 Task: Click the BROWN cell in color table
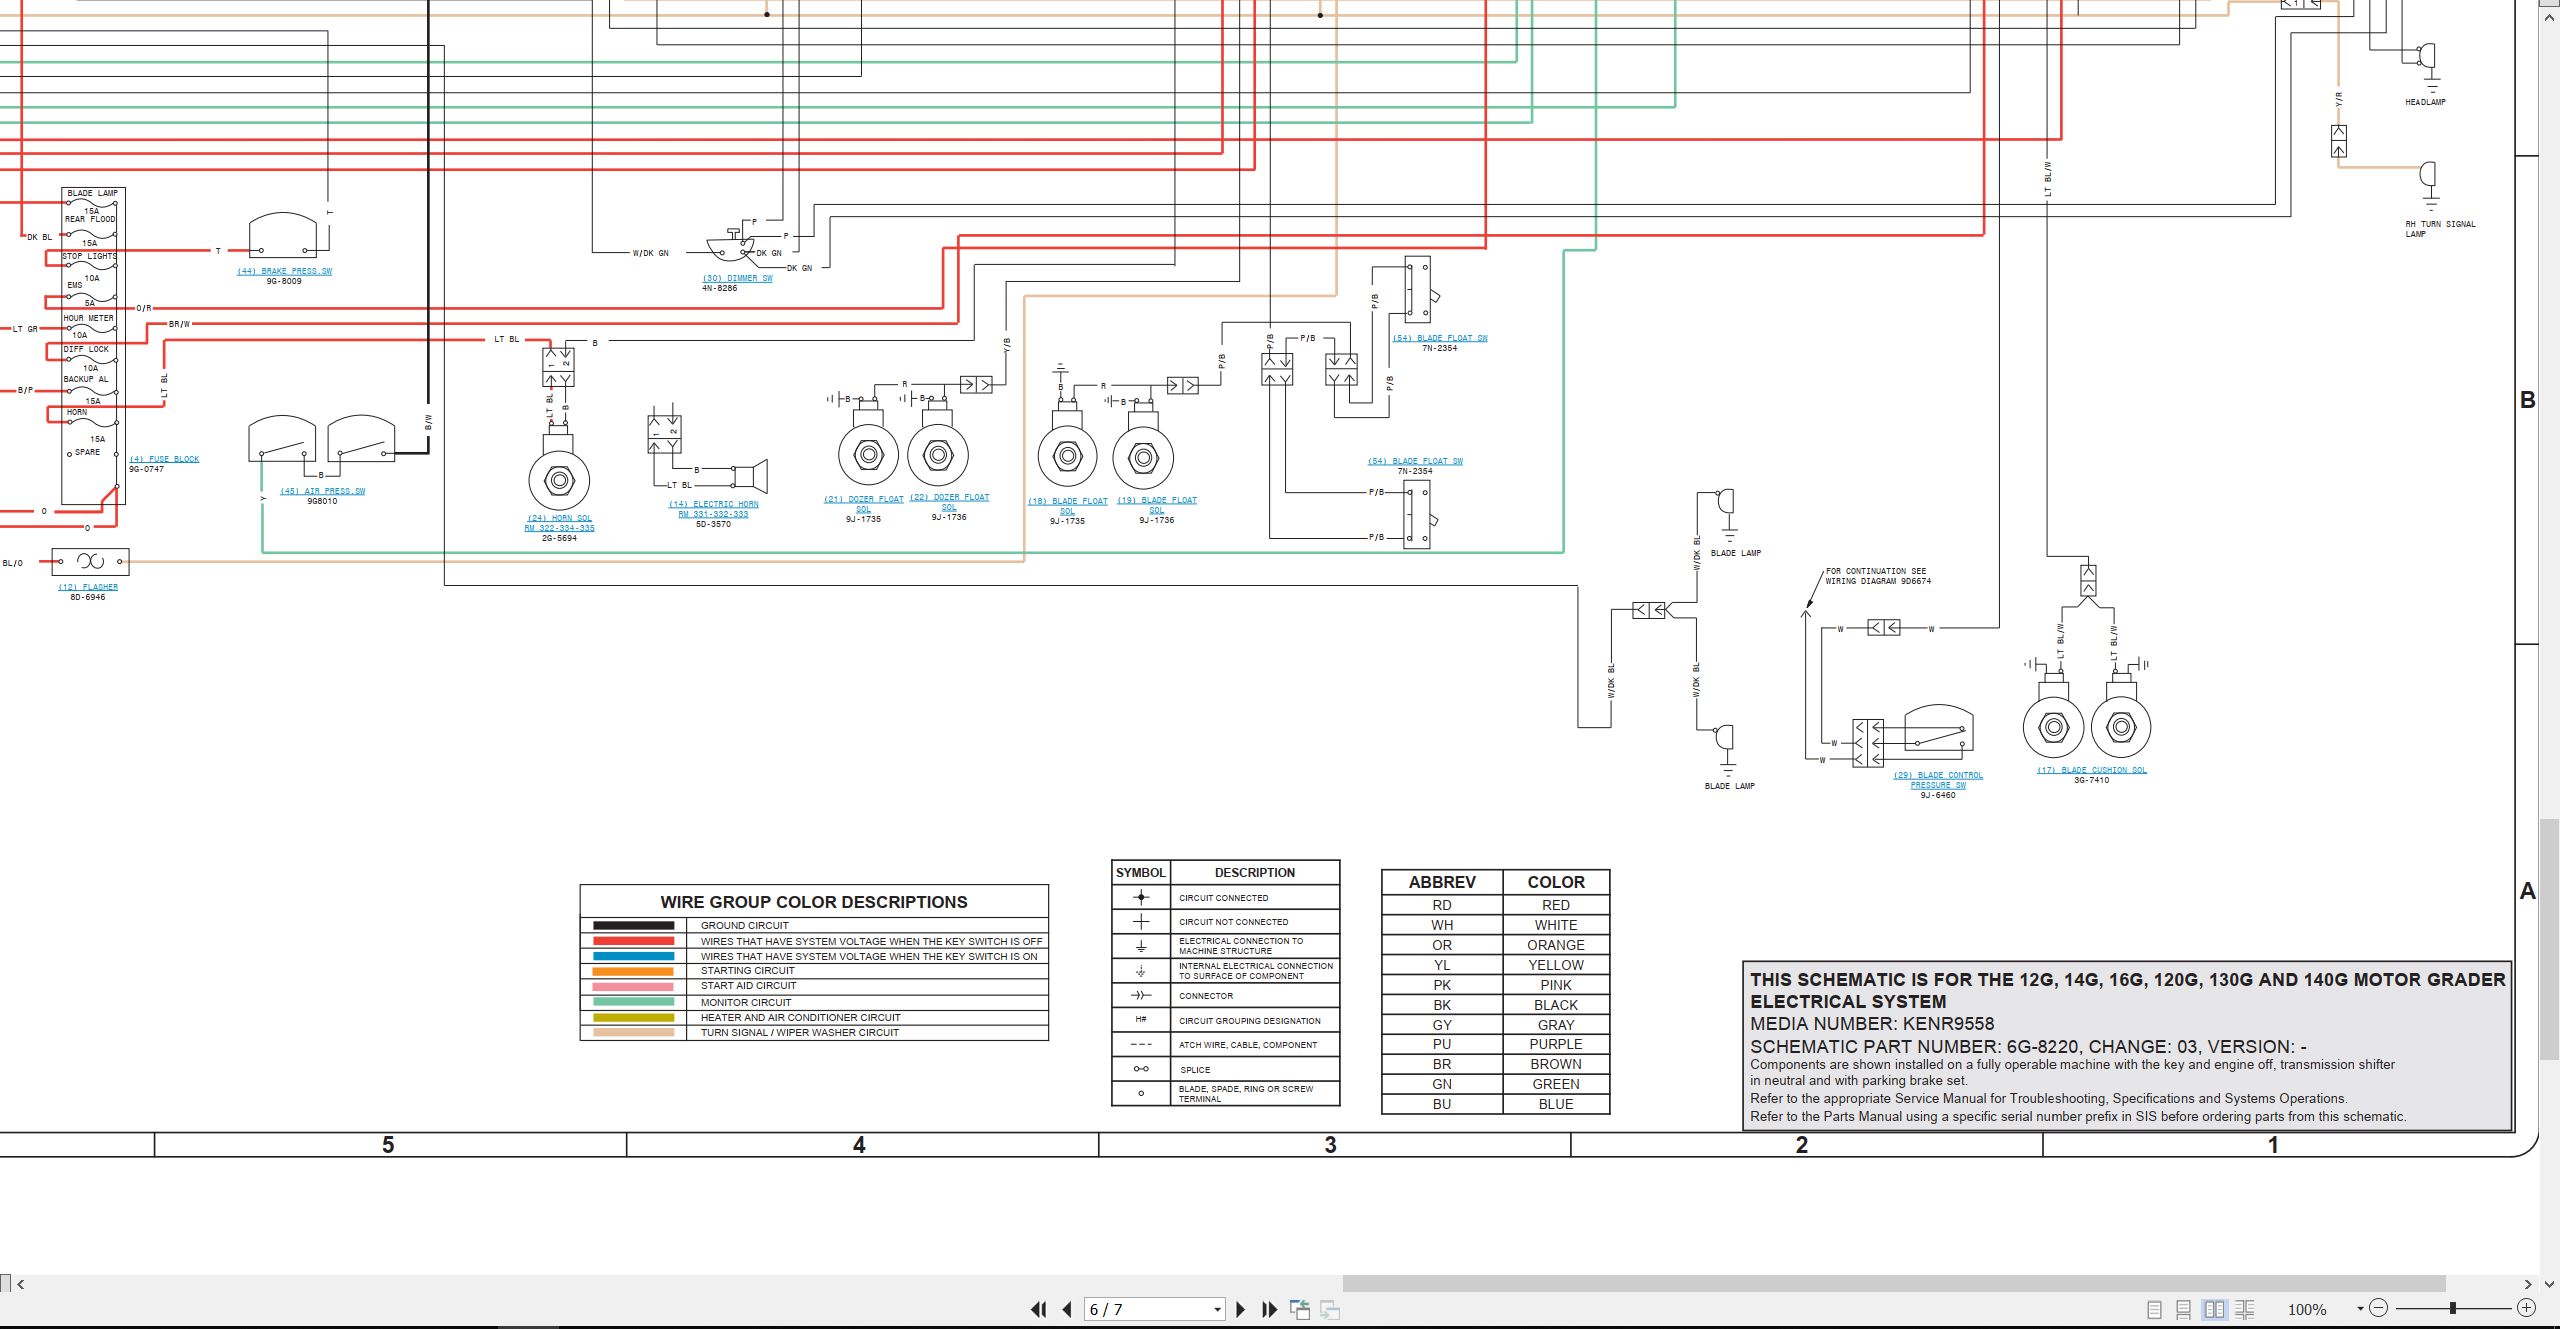pyautogui.click(x=1556, y=1064)
